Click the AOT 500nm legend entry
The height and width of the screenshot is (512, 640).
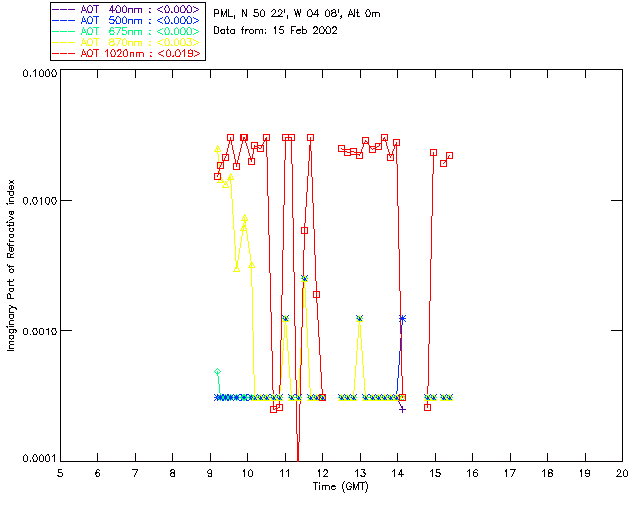pos(127,20)
